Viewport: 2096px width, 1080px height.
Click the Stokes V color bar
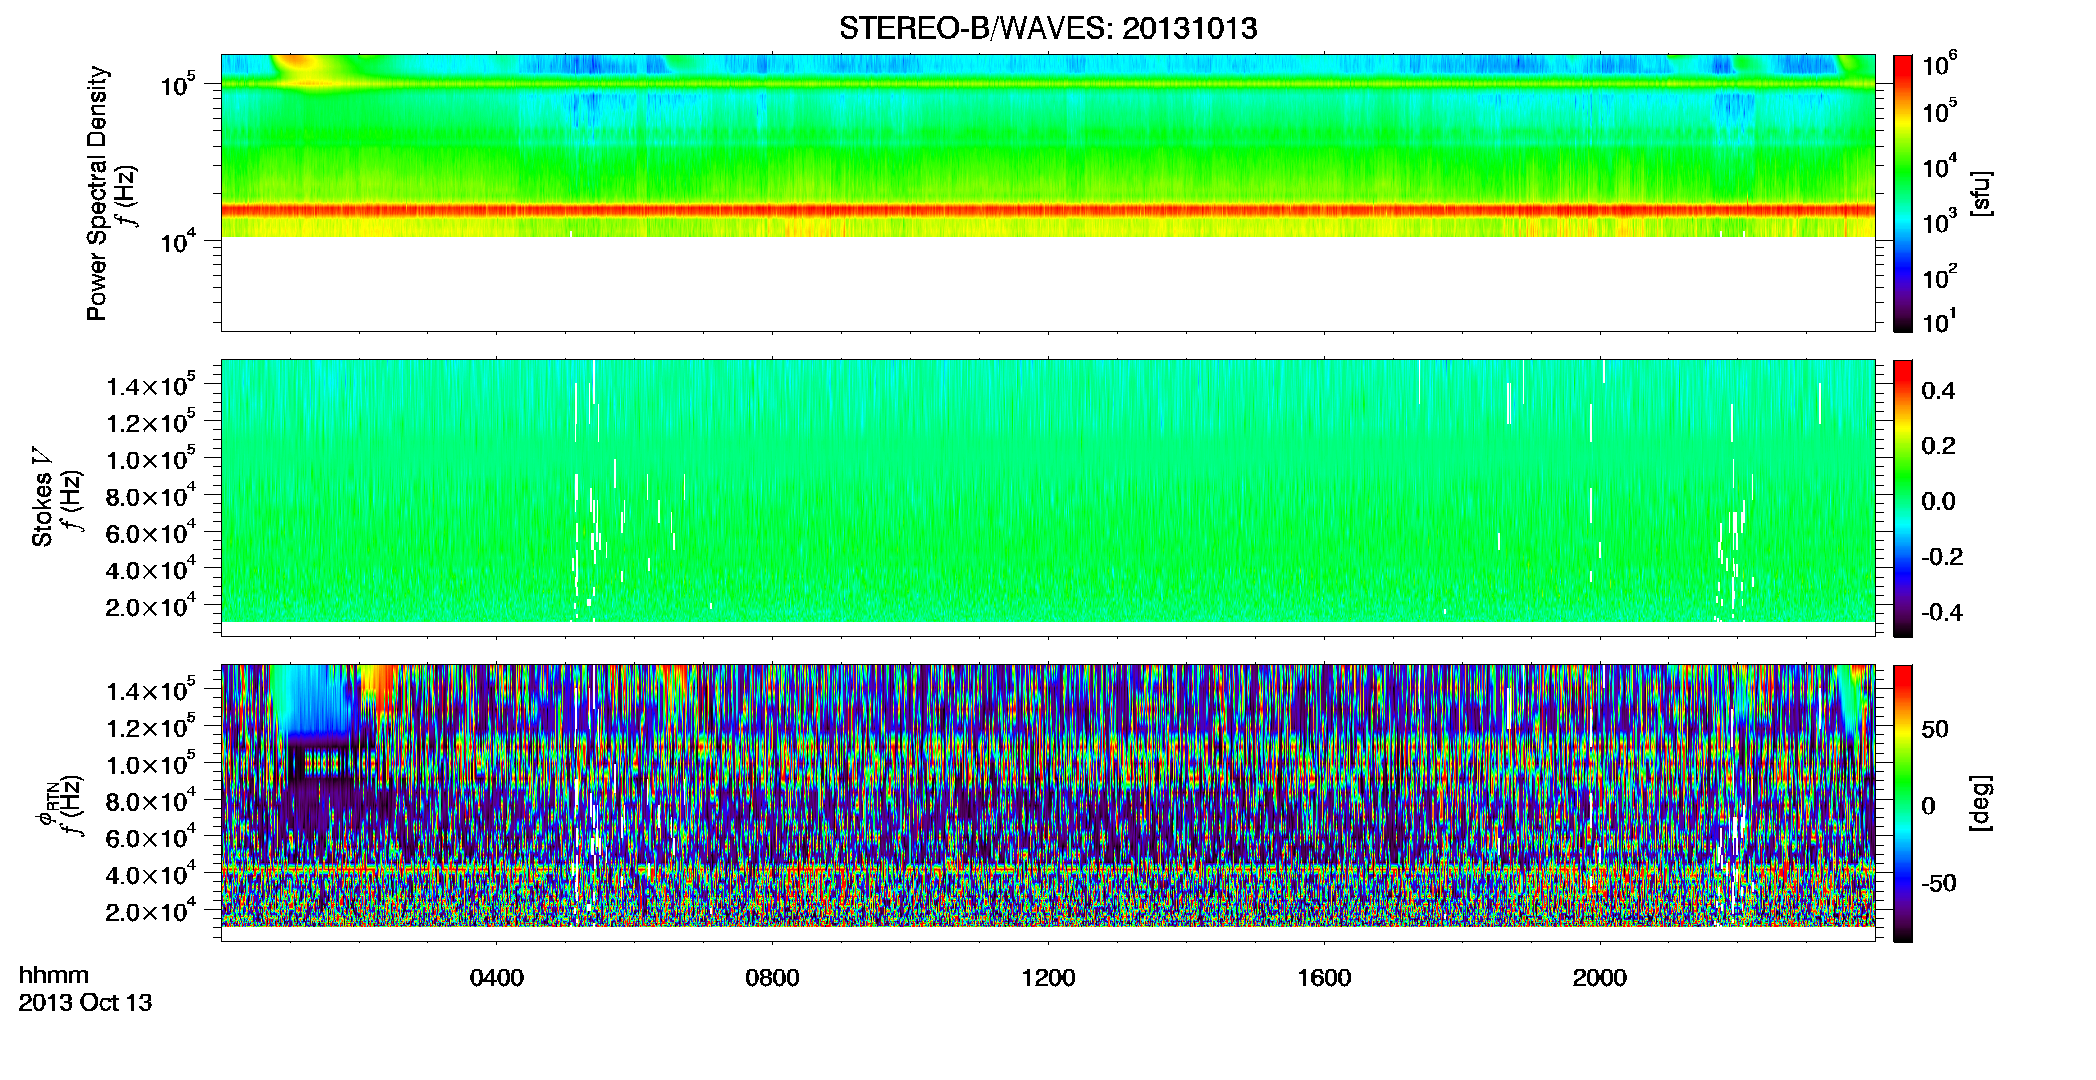(x=1903, y=498)
